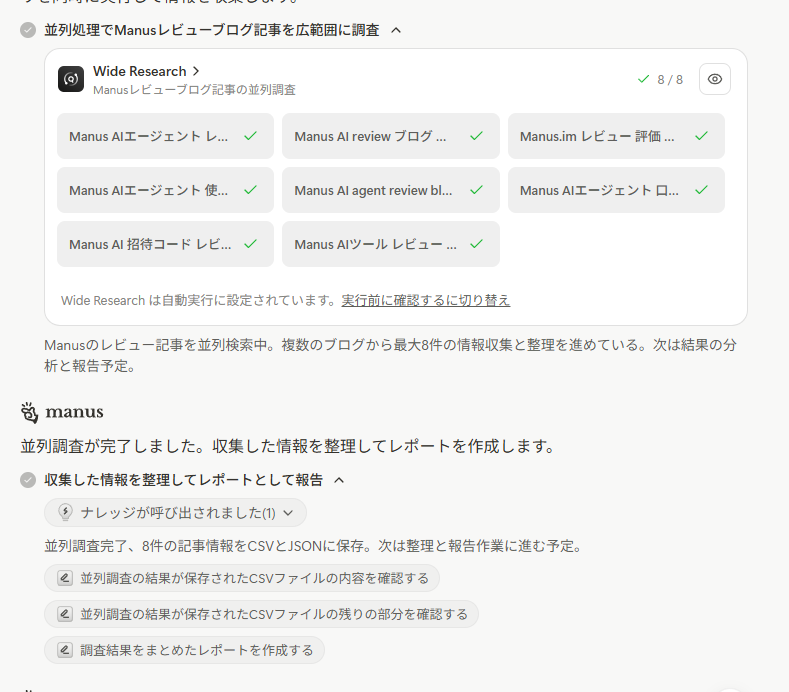Collapse the 収集した情報を整理してレポート section
Viewport: 789px width, 692px height.
339,480
